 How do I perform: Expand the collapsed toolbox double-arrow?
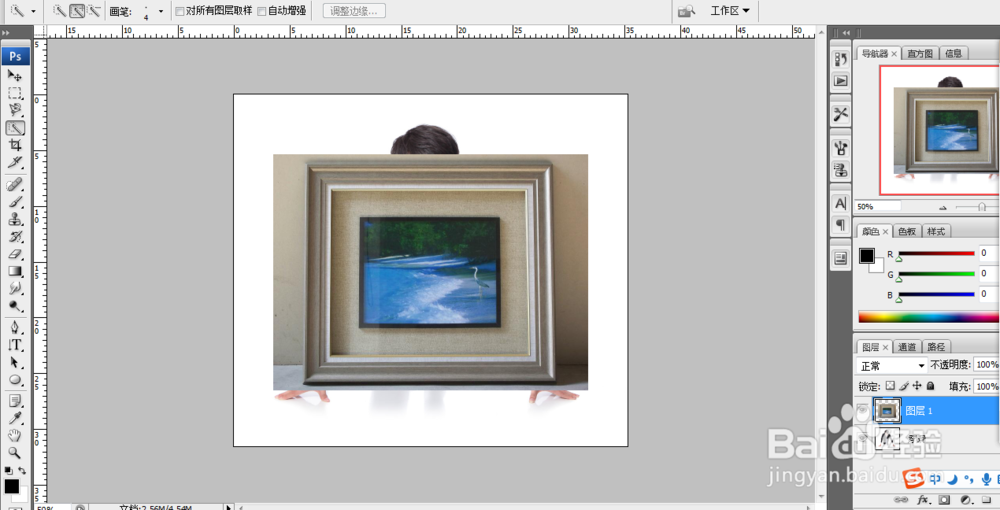[6, 33]
